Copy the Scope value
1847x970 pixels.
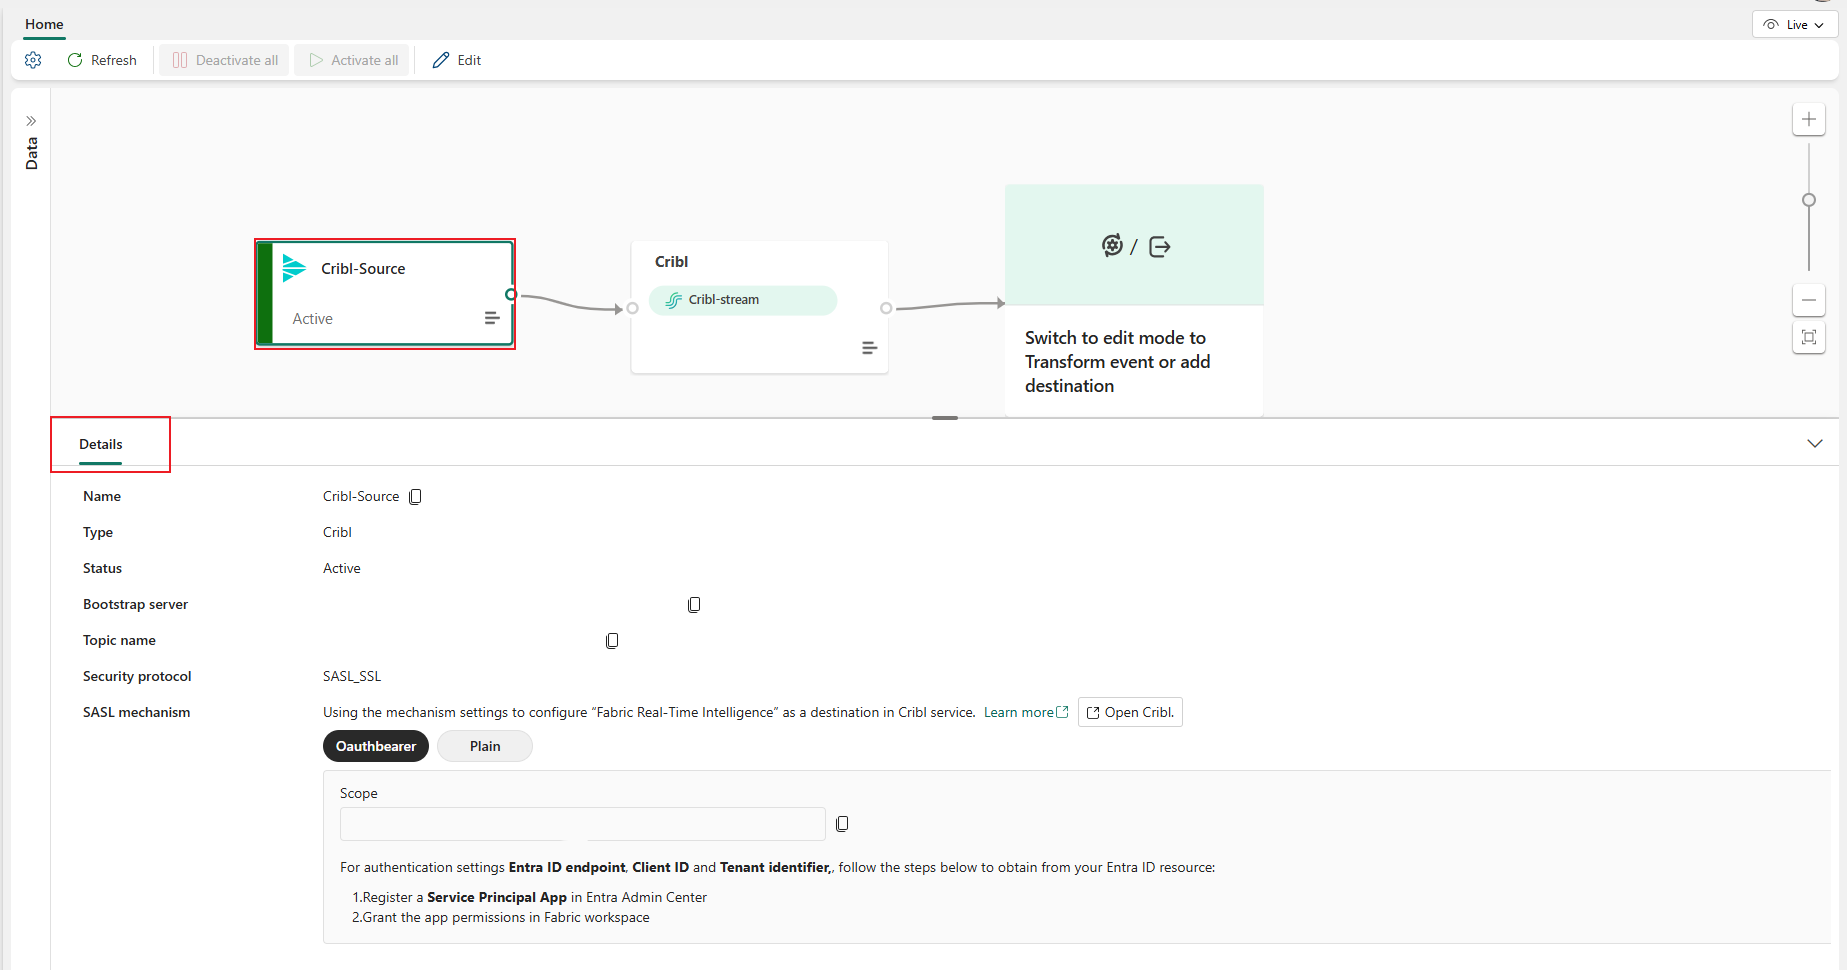click(x=842, y=824)
